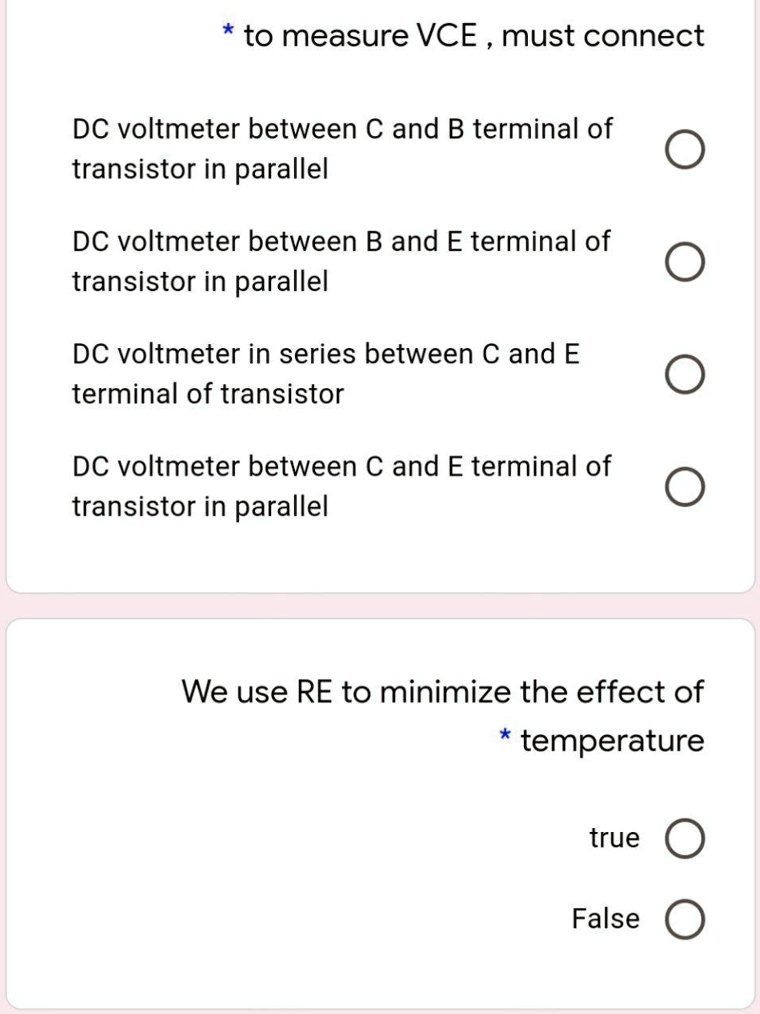Click the second answer's option text

tap(340, 261)
